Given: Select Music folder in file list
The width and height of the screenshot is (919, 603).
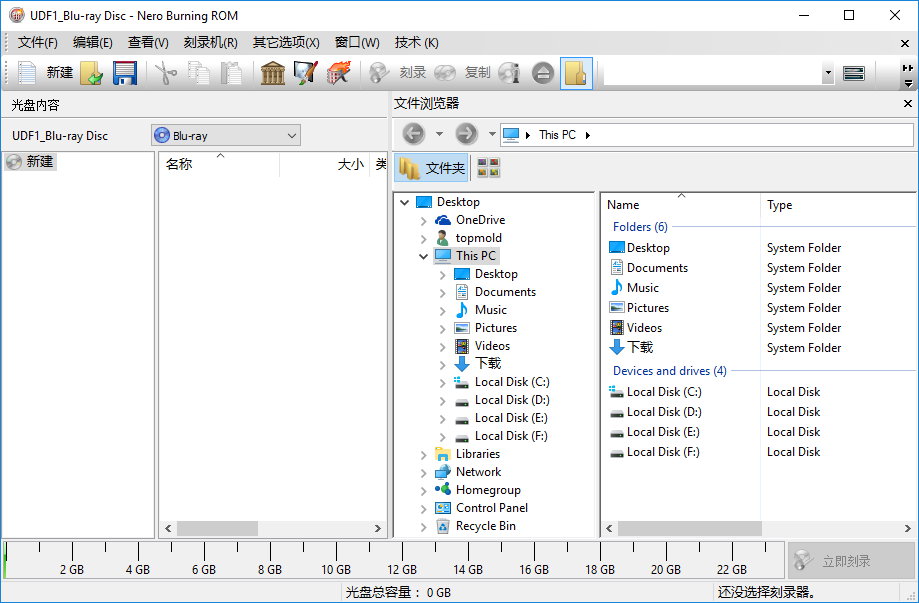Looking at the screenshot, I should (642, 288).
